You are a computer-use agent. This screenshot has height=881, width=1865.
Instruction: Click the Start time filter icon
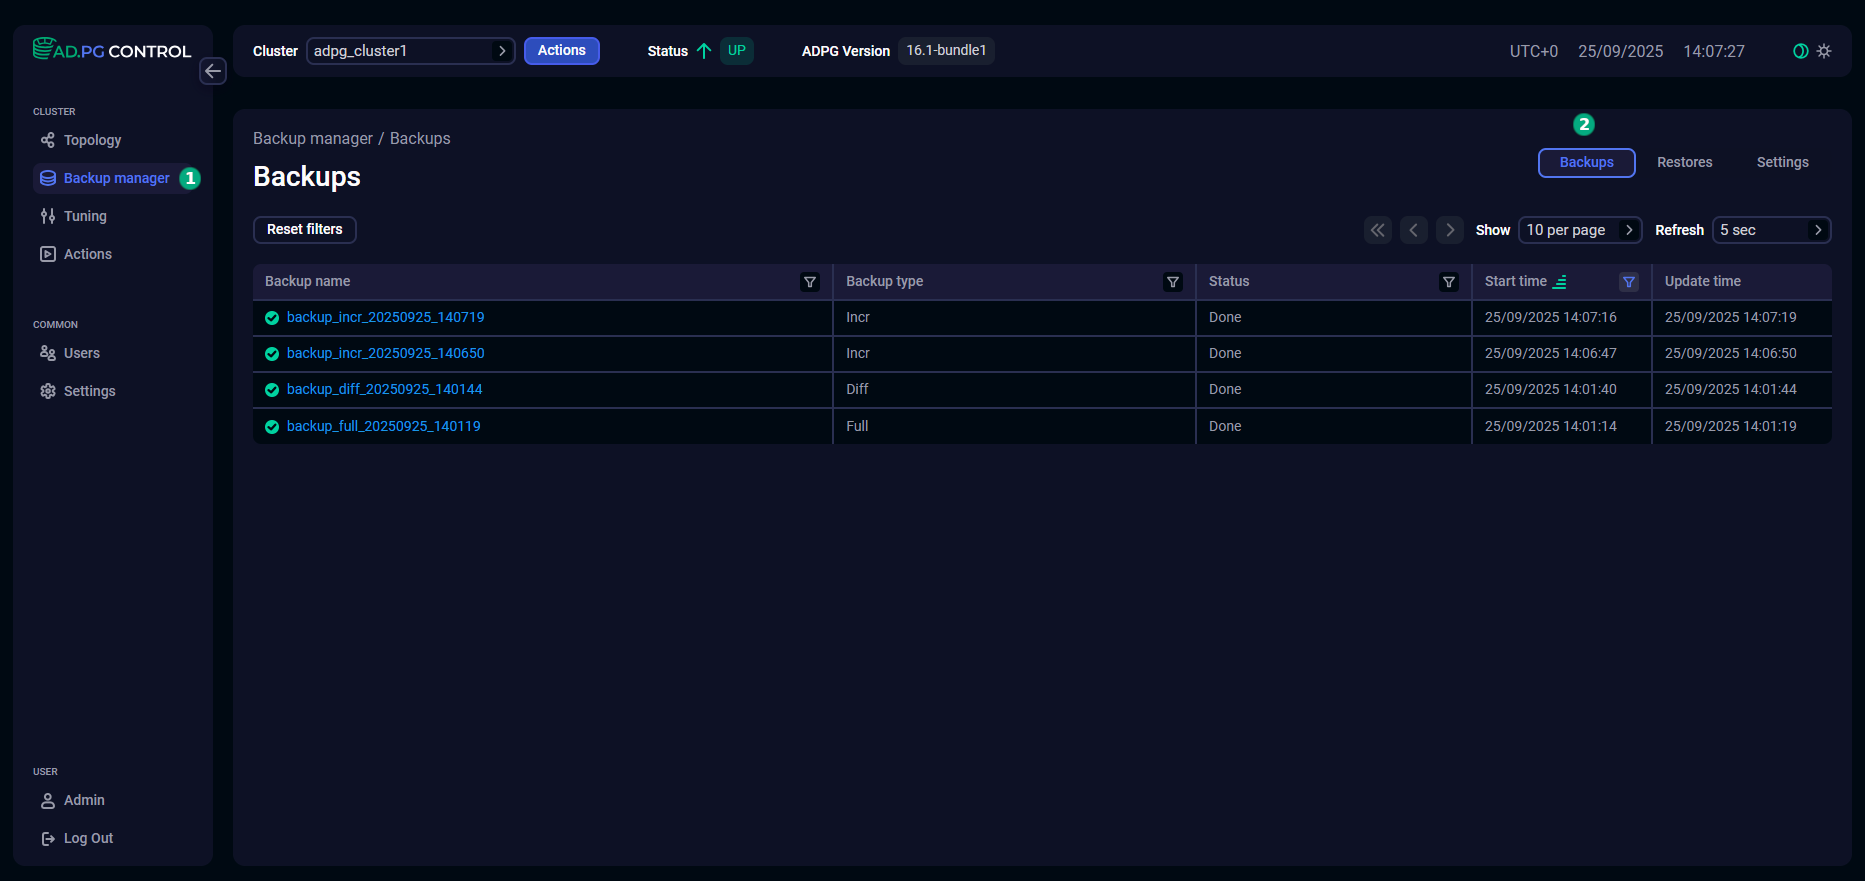point(1629,282)
